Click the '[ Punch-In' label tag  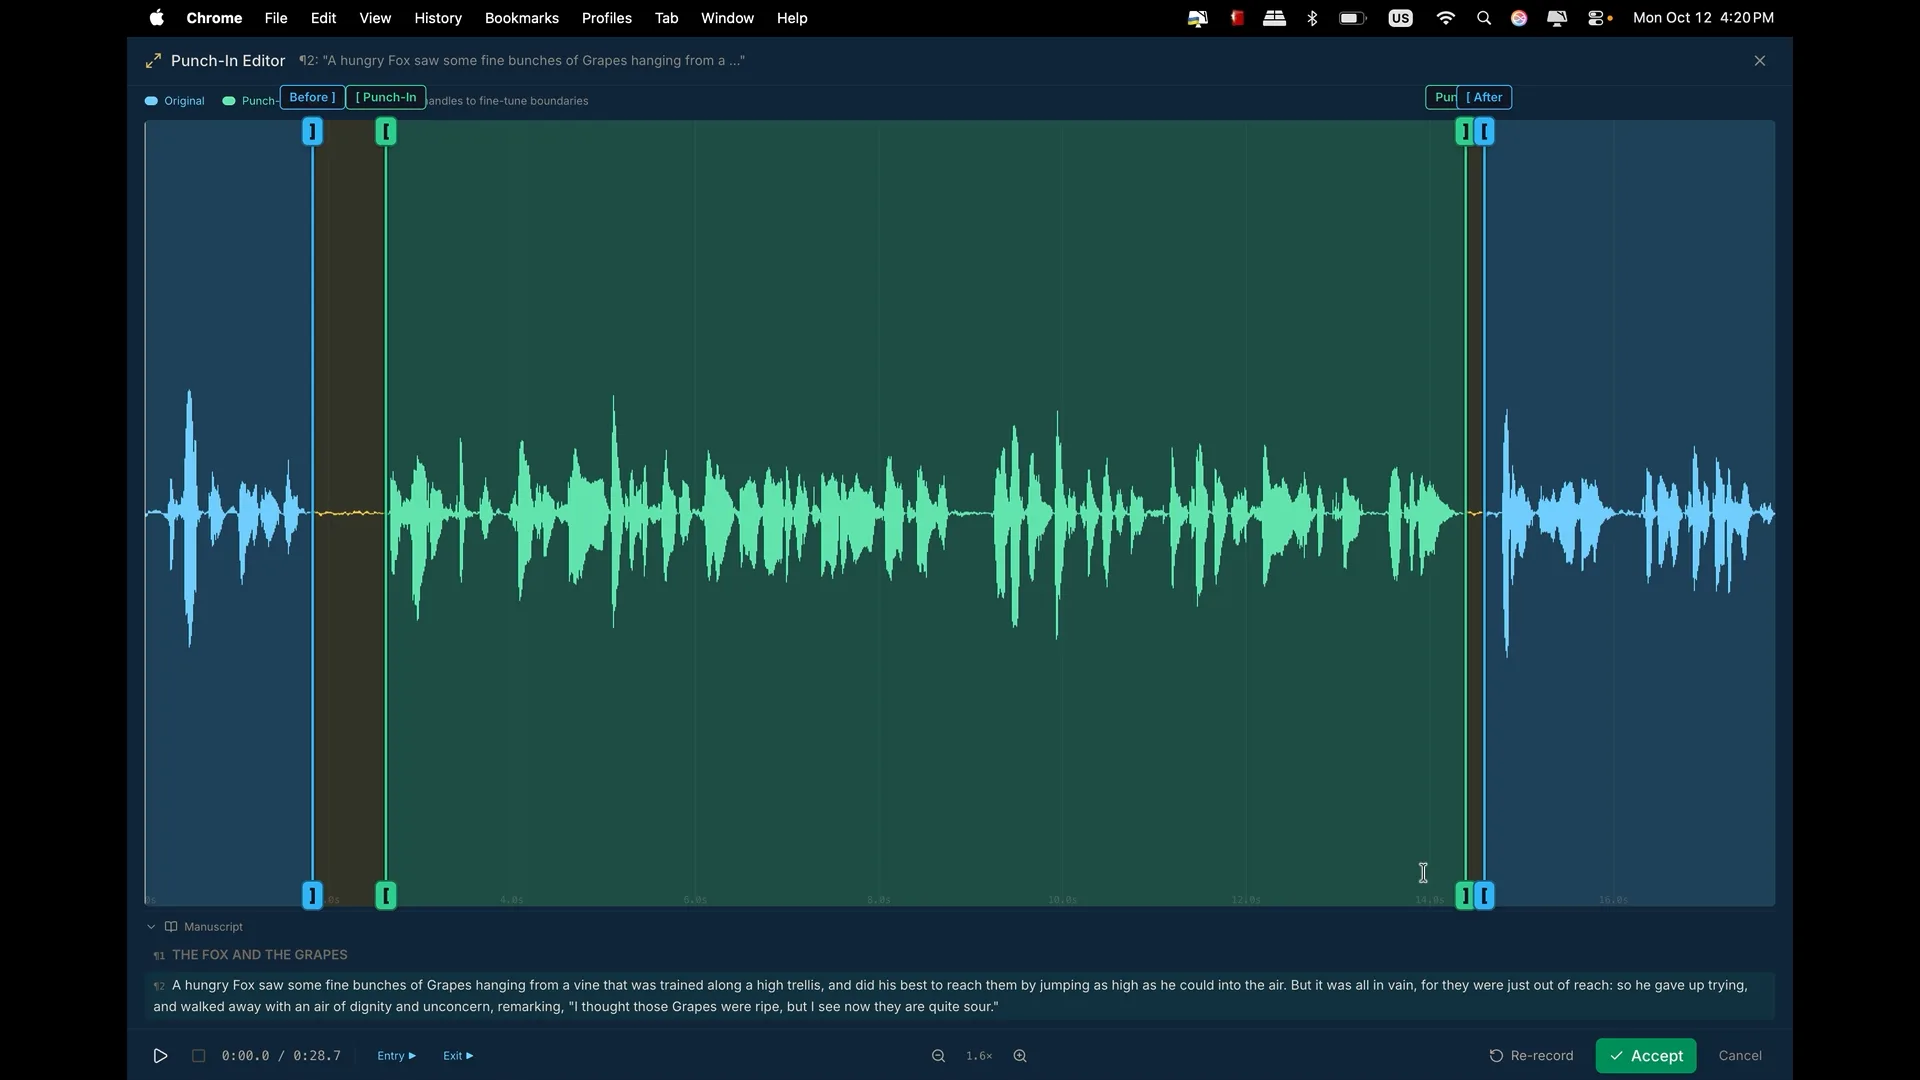tap(386, 97)
